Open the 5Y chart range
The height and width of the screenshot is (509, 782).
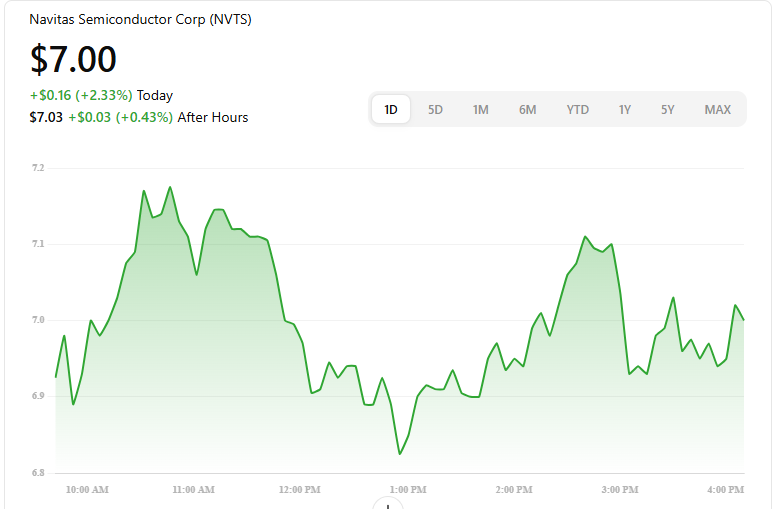[x=668, y=110]
